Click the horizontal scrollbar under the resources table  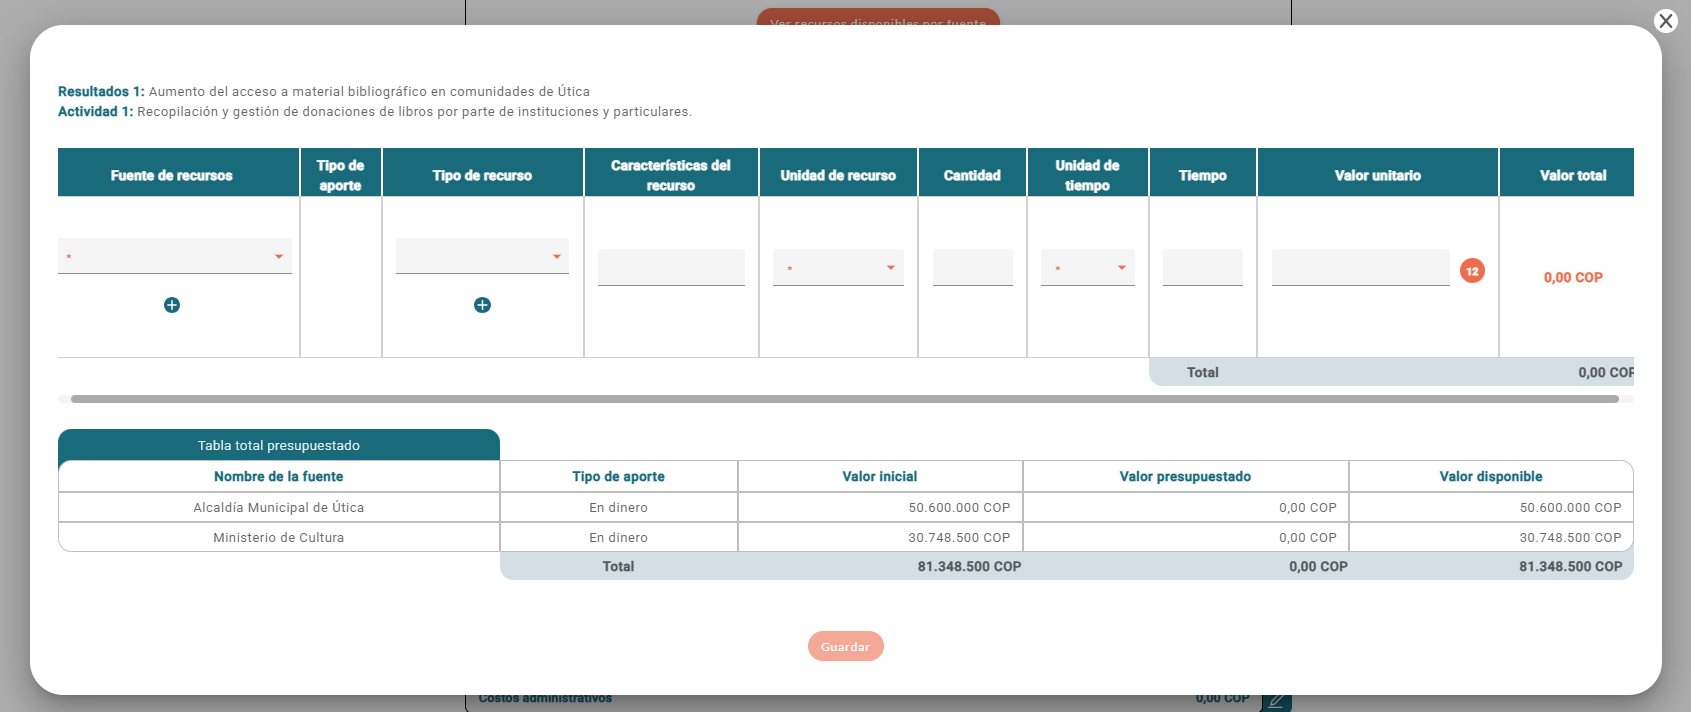[x=844, y=399]
